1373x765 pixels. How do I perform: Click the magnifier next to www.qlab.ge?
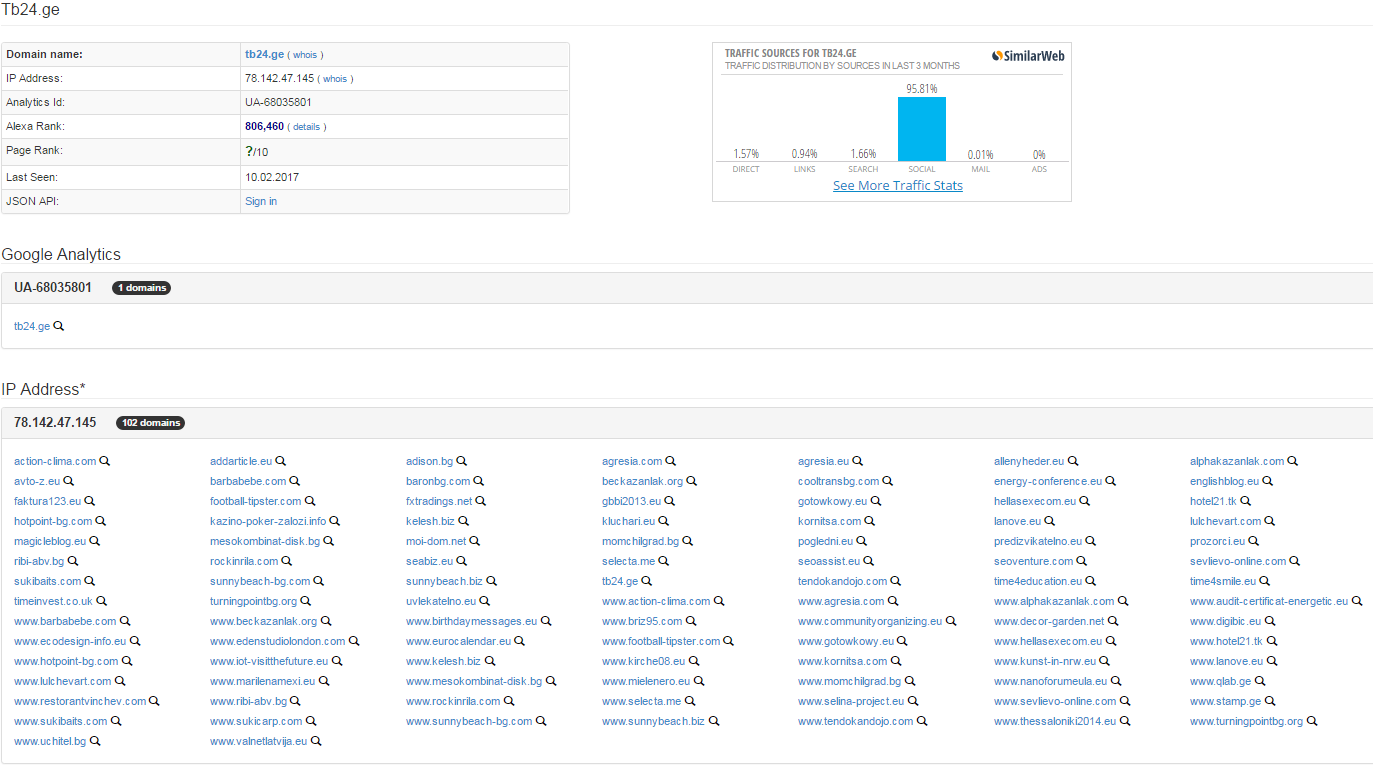(1260, 681)
